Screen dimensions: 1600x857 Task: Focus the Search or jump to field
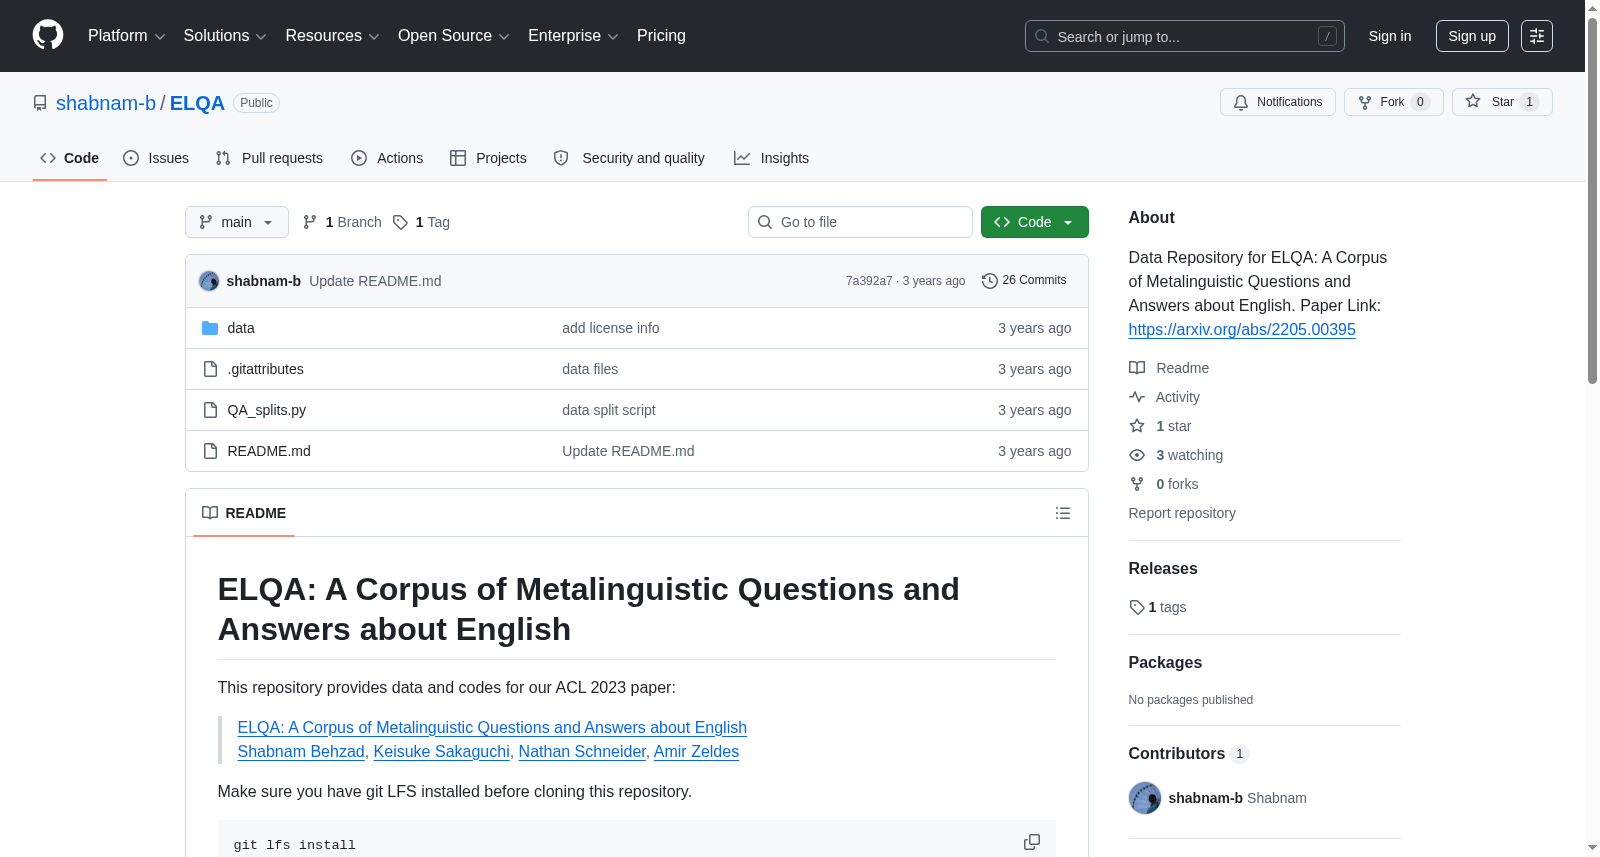pos(1184,36)
